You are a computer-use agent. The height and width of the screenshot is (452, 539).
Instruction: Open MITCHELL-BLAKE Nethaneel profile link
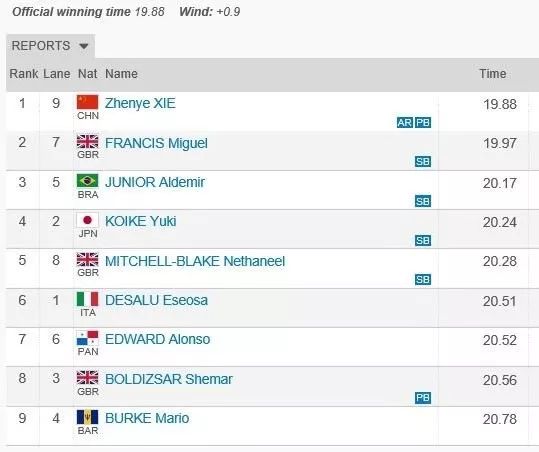click(195, 261)
